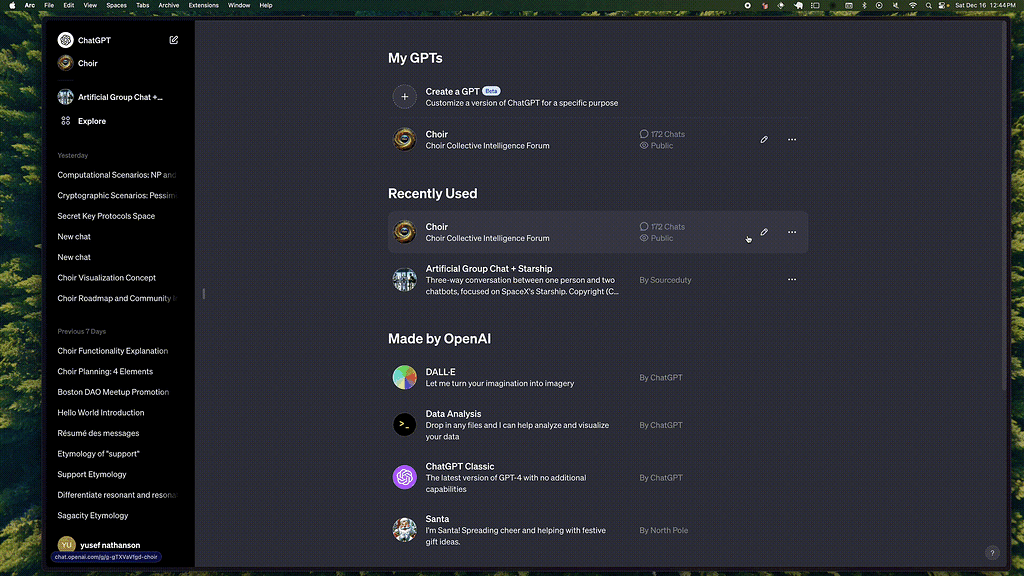Open the three-dot menu for Artificial Group Chat

tap(791, 280)
